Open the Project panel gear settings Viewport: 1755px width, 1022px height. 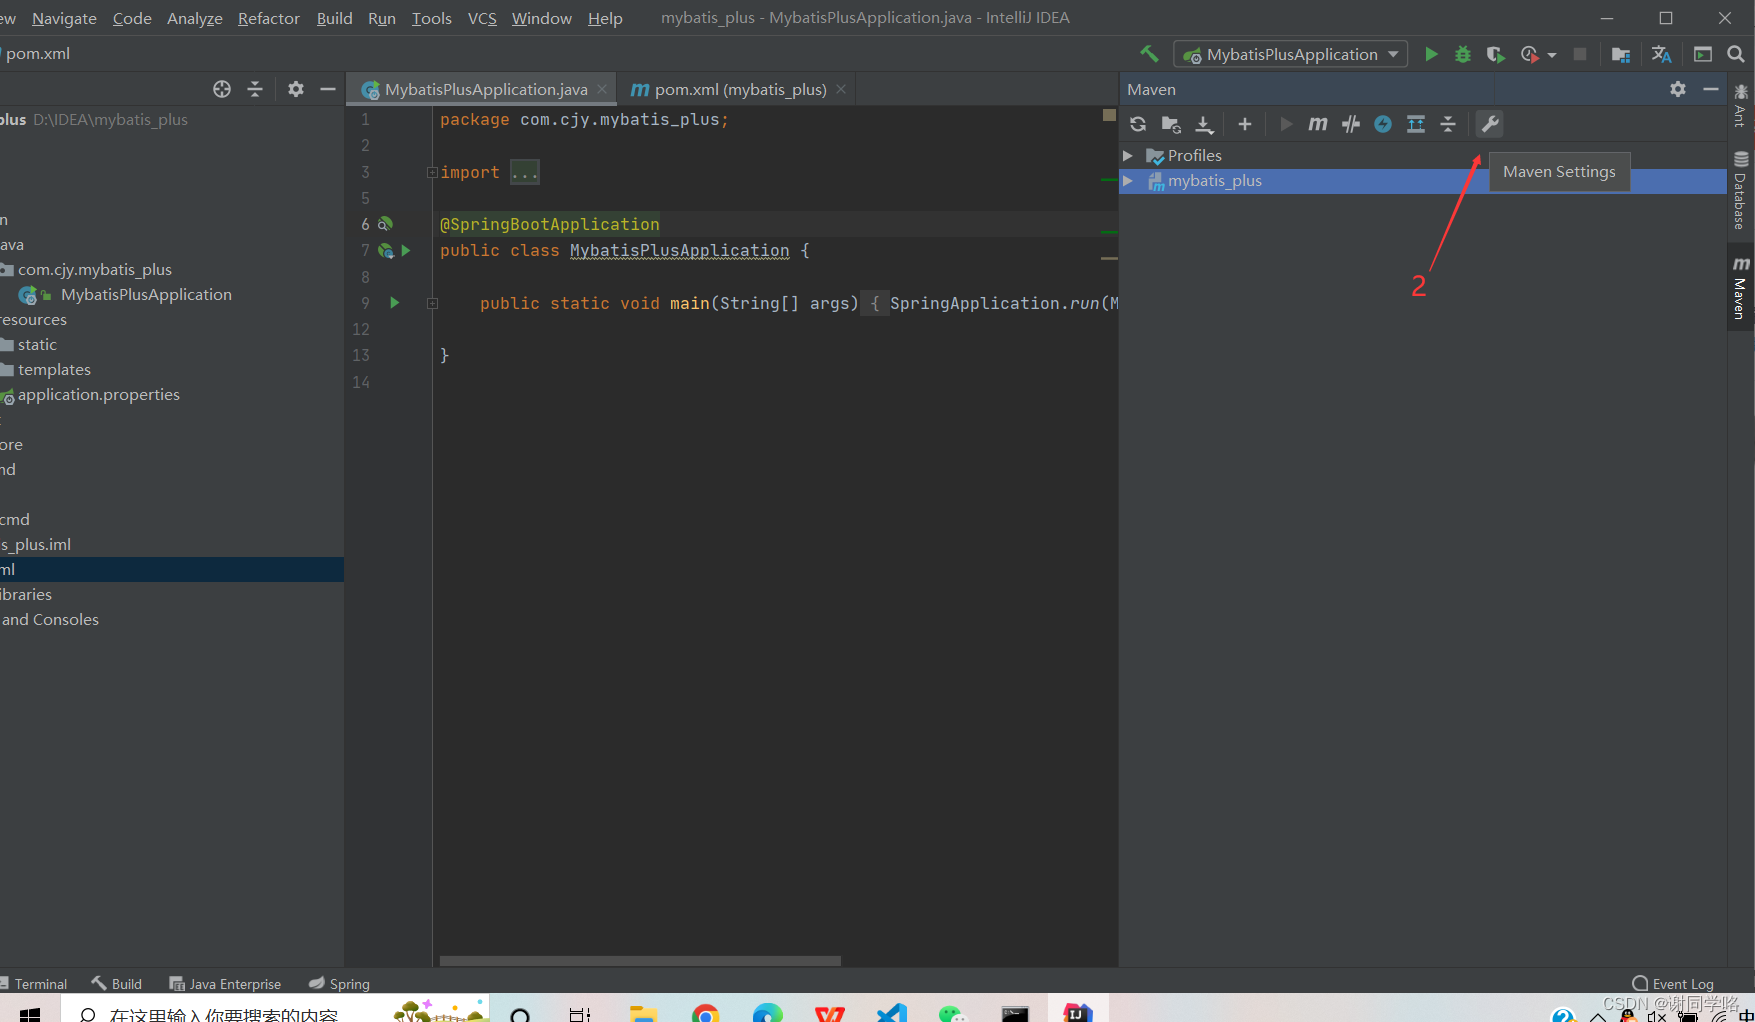click(296, 89)
